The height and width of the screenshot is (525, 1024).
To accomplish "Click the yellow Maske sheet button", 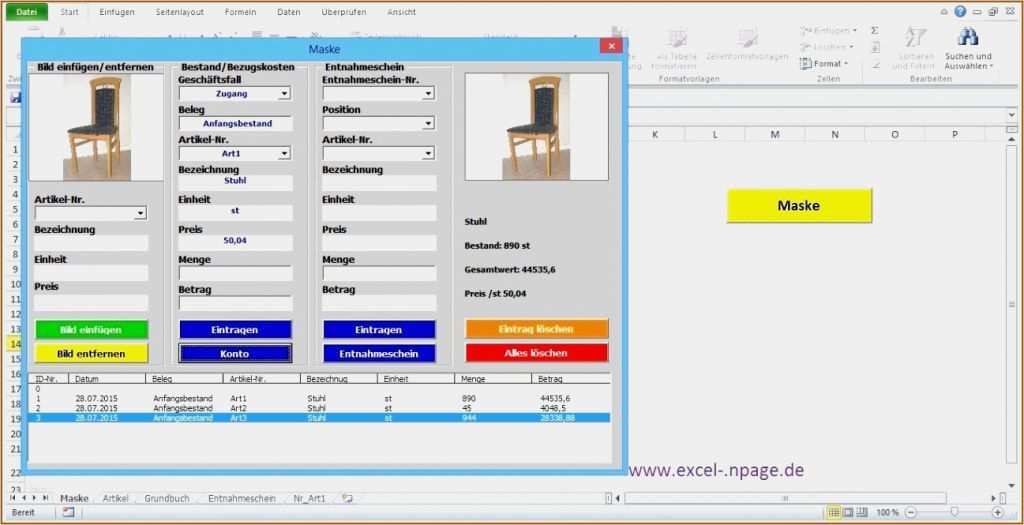I will (x=799, y=206).
